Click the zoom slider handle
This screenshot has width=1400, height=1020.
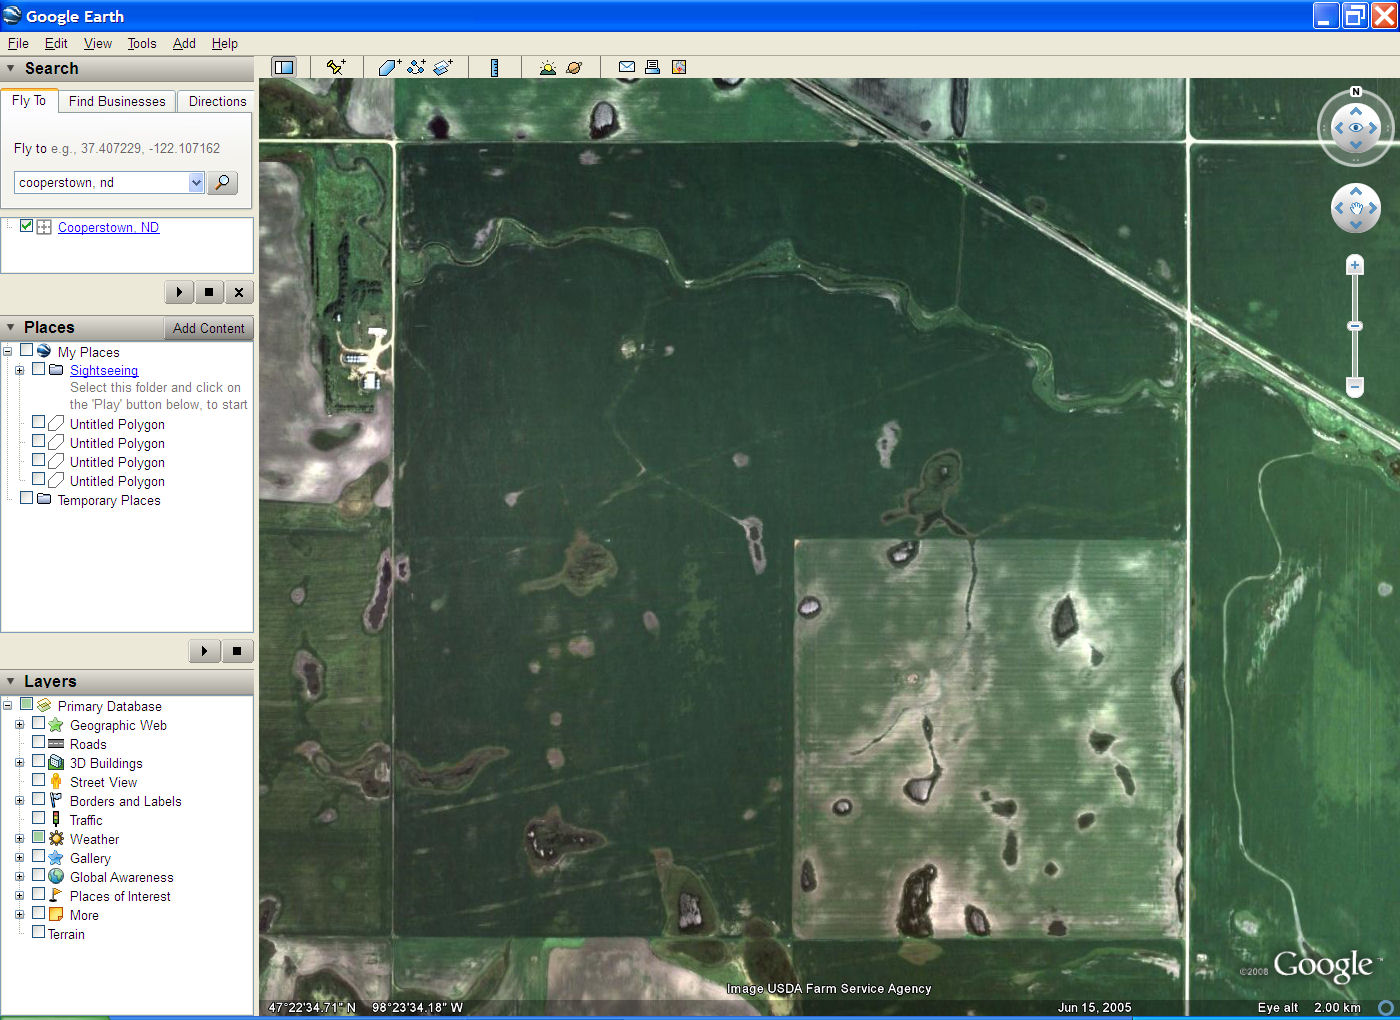coord(1355,326)
